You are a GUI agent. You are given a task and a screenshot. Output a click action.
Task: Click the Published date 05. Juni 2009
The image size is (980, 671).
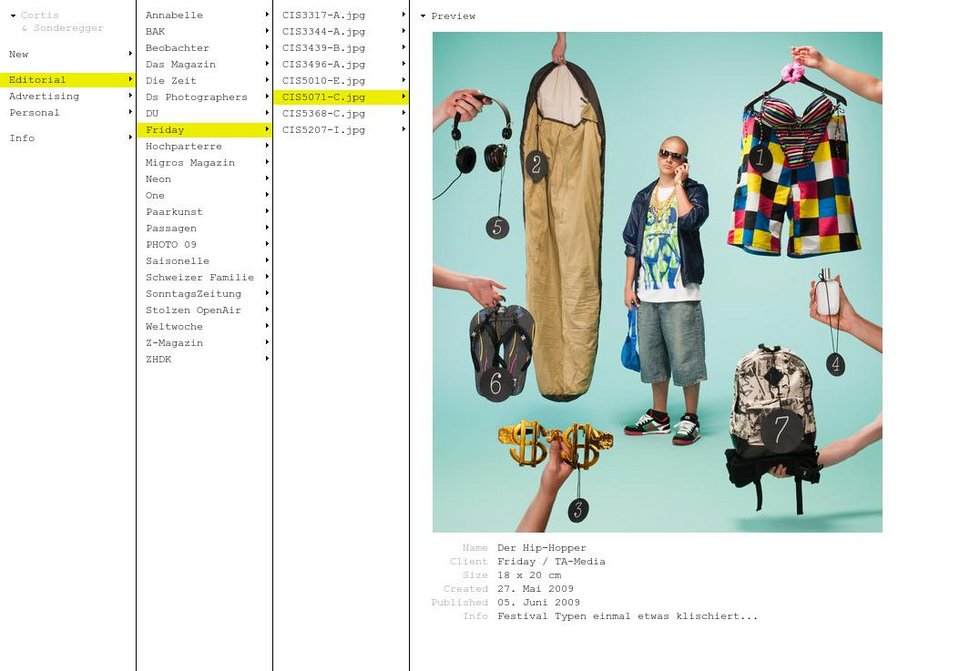coord(539,602)
